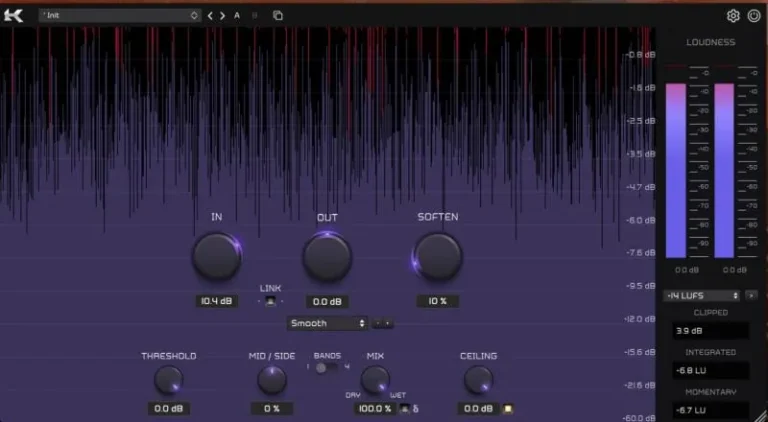This screenshot has height=422, width=768.
Task: Click the copy A/B state icon
Action: point(277,16)
